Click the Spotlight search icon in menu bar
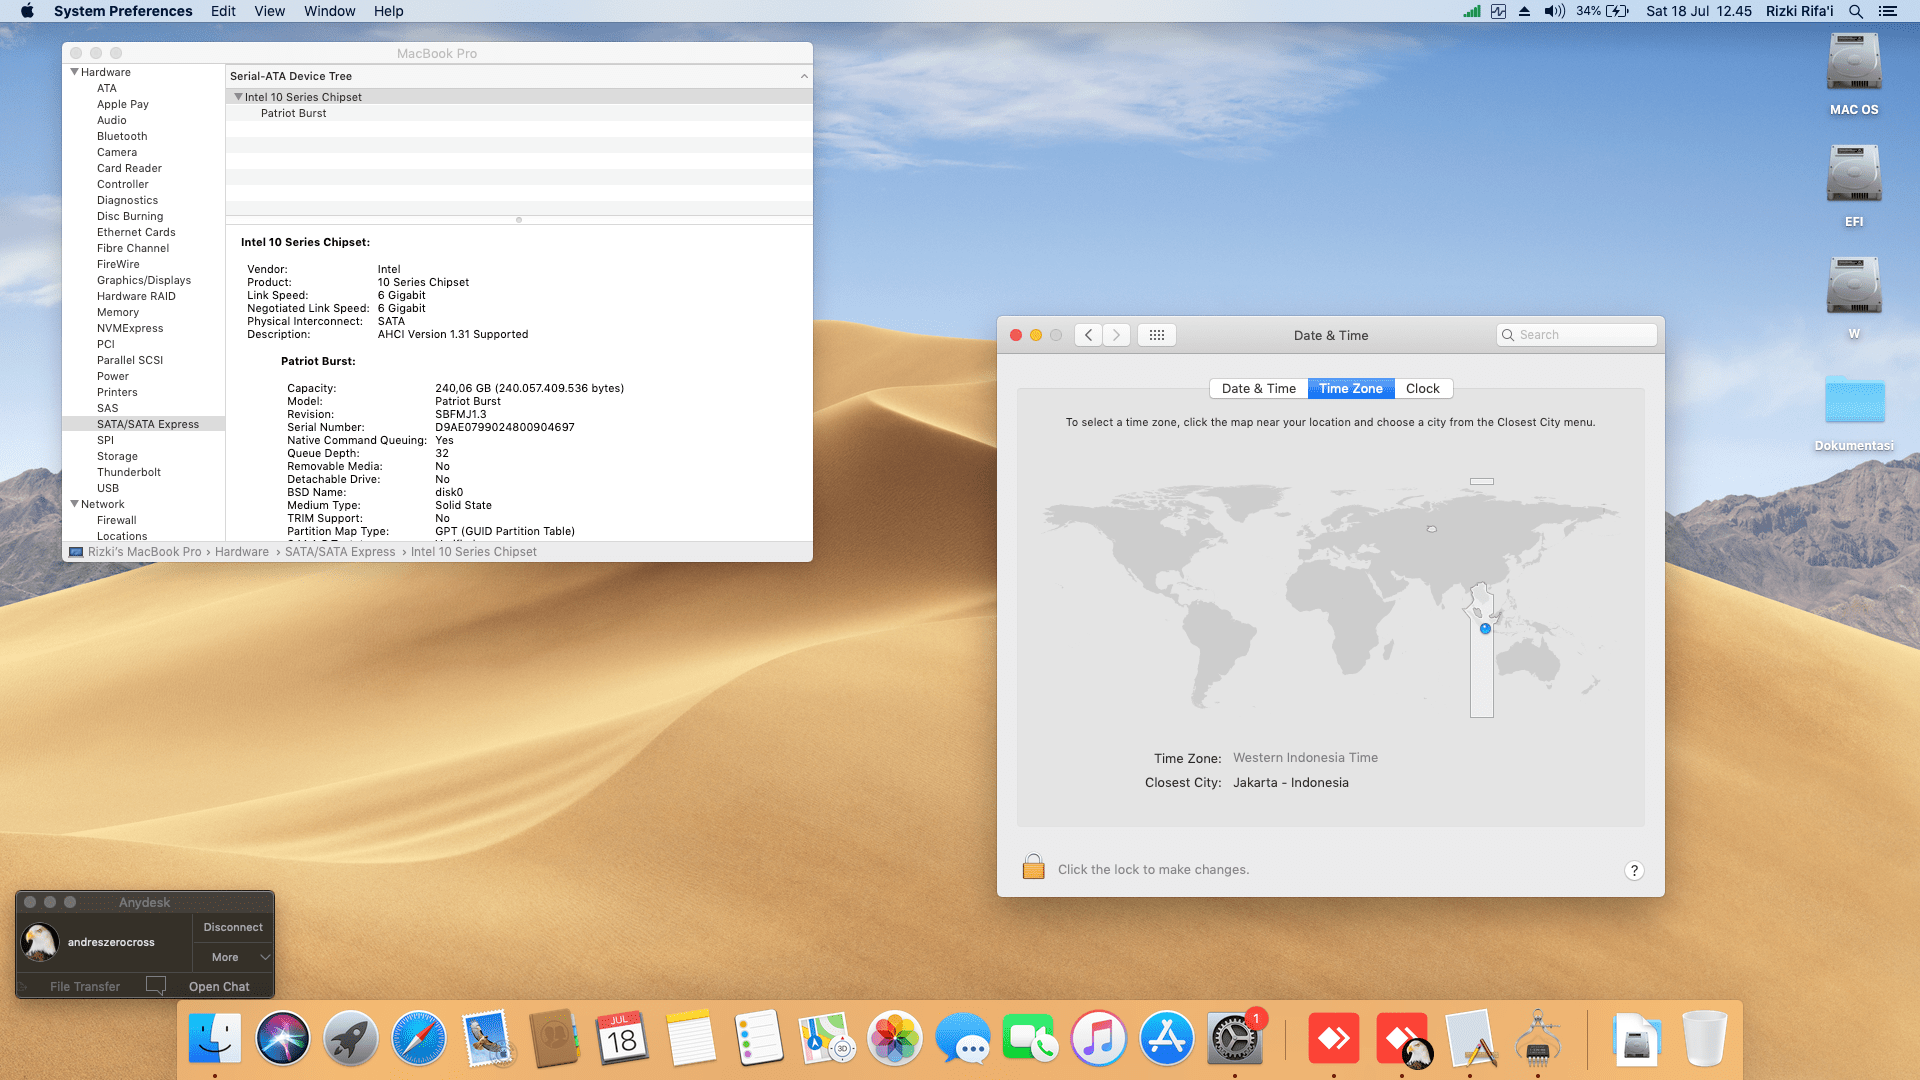1920x1080 pixels. 1856,11
